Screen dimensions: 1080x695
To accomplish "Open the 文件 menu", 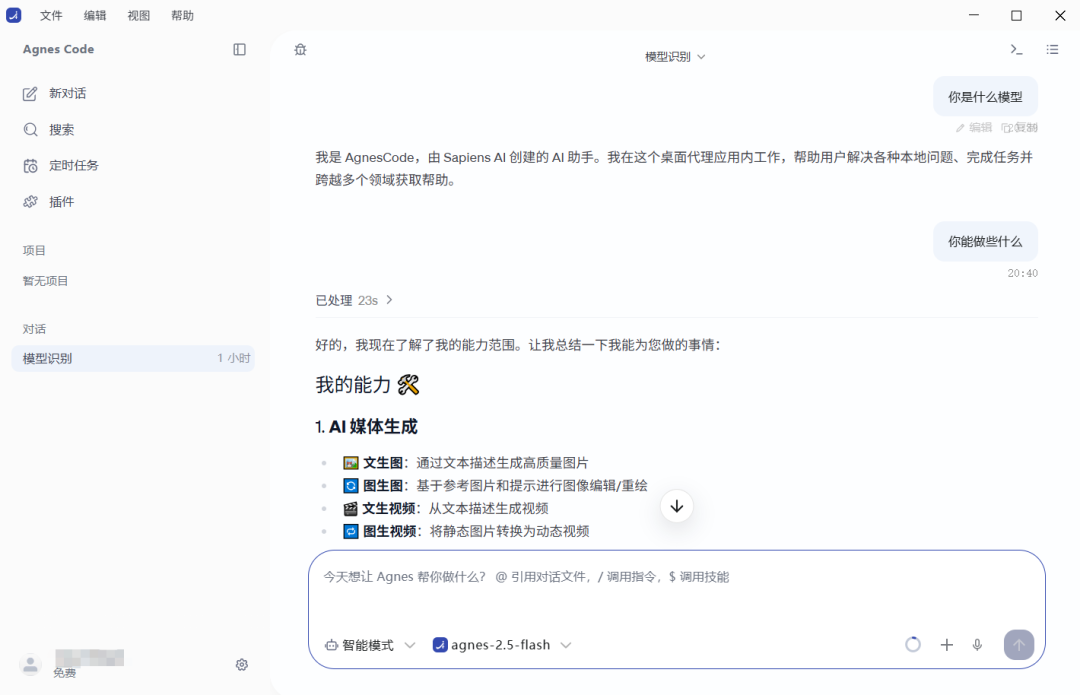I will pyautogui.click(x=51, y=16).
